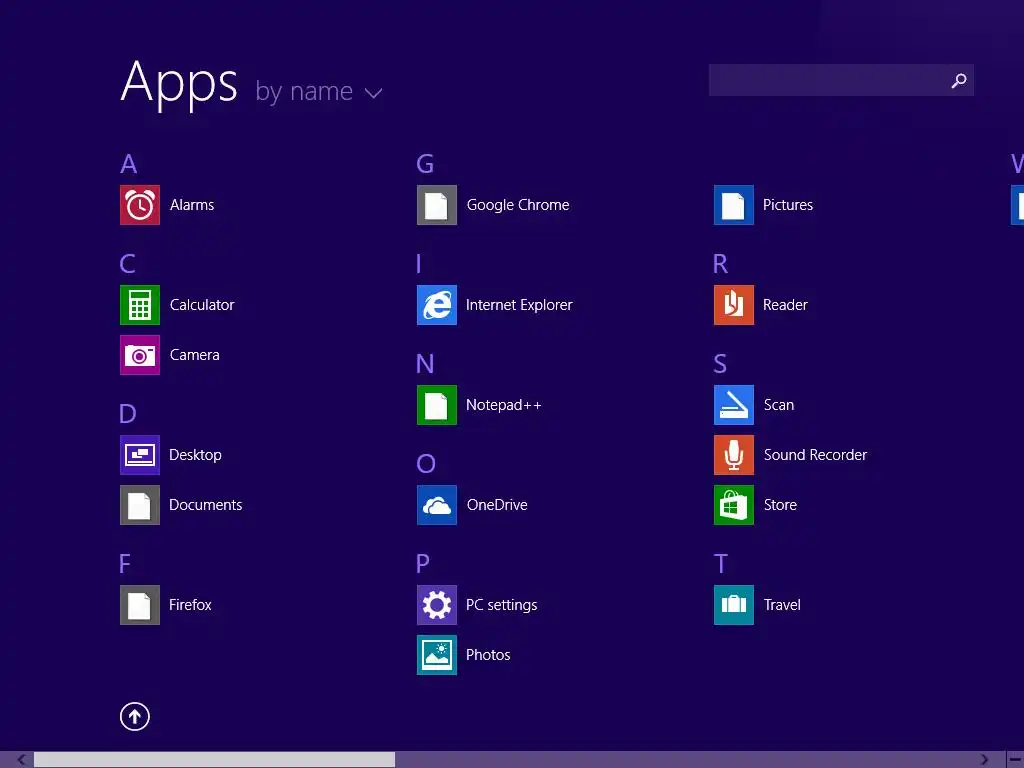The image size is (1024, 768).
Task: Click the letter F group header
Action: click(125, 564)
